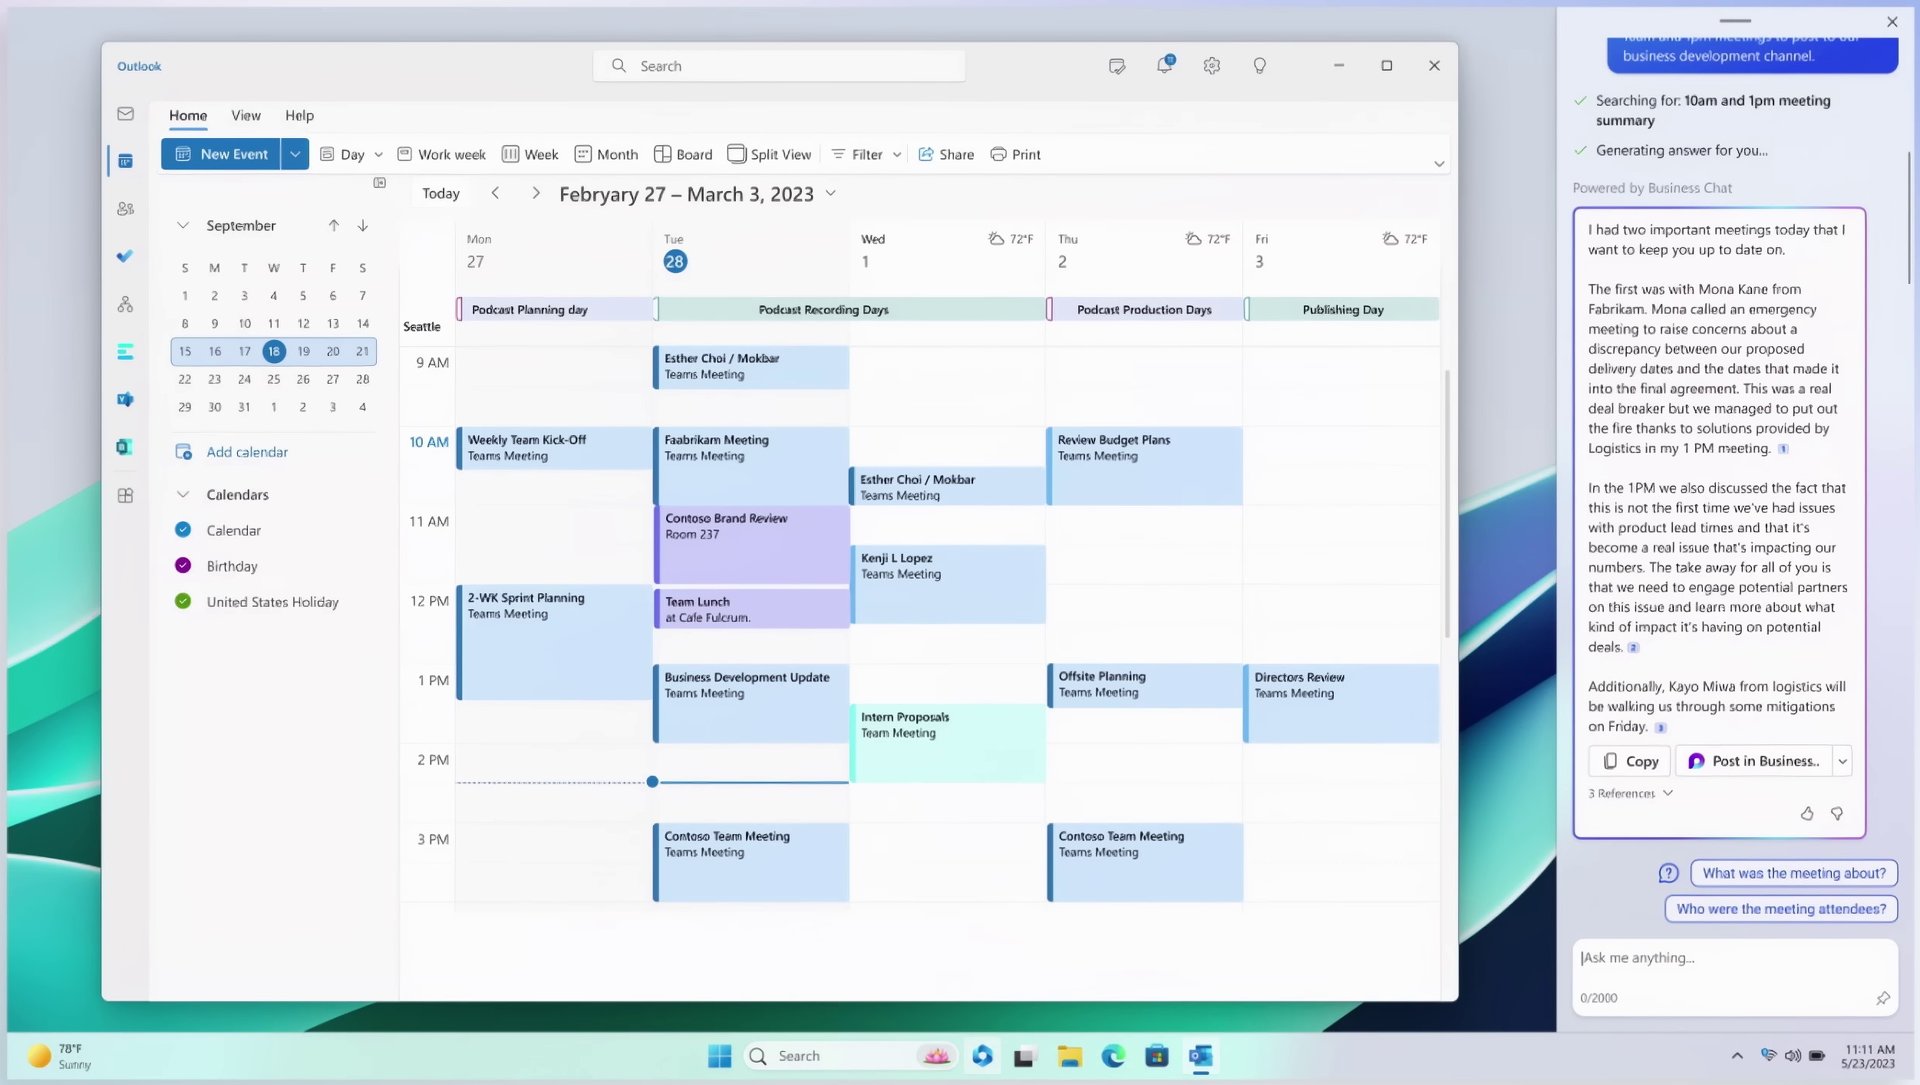Click the Copy button in Business Chat
Image resolution: width=1920 pixels, height=1085 pixels.
coord(1628,761)
